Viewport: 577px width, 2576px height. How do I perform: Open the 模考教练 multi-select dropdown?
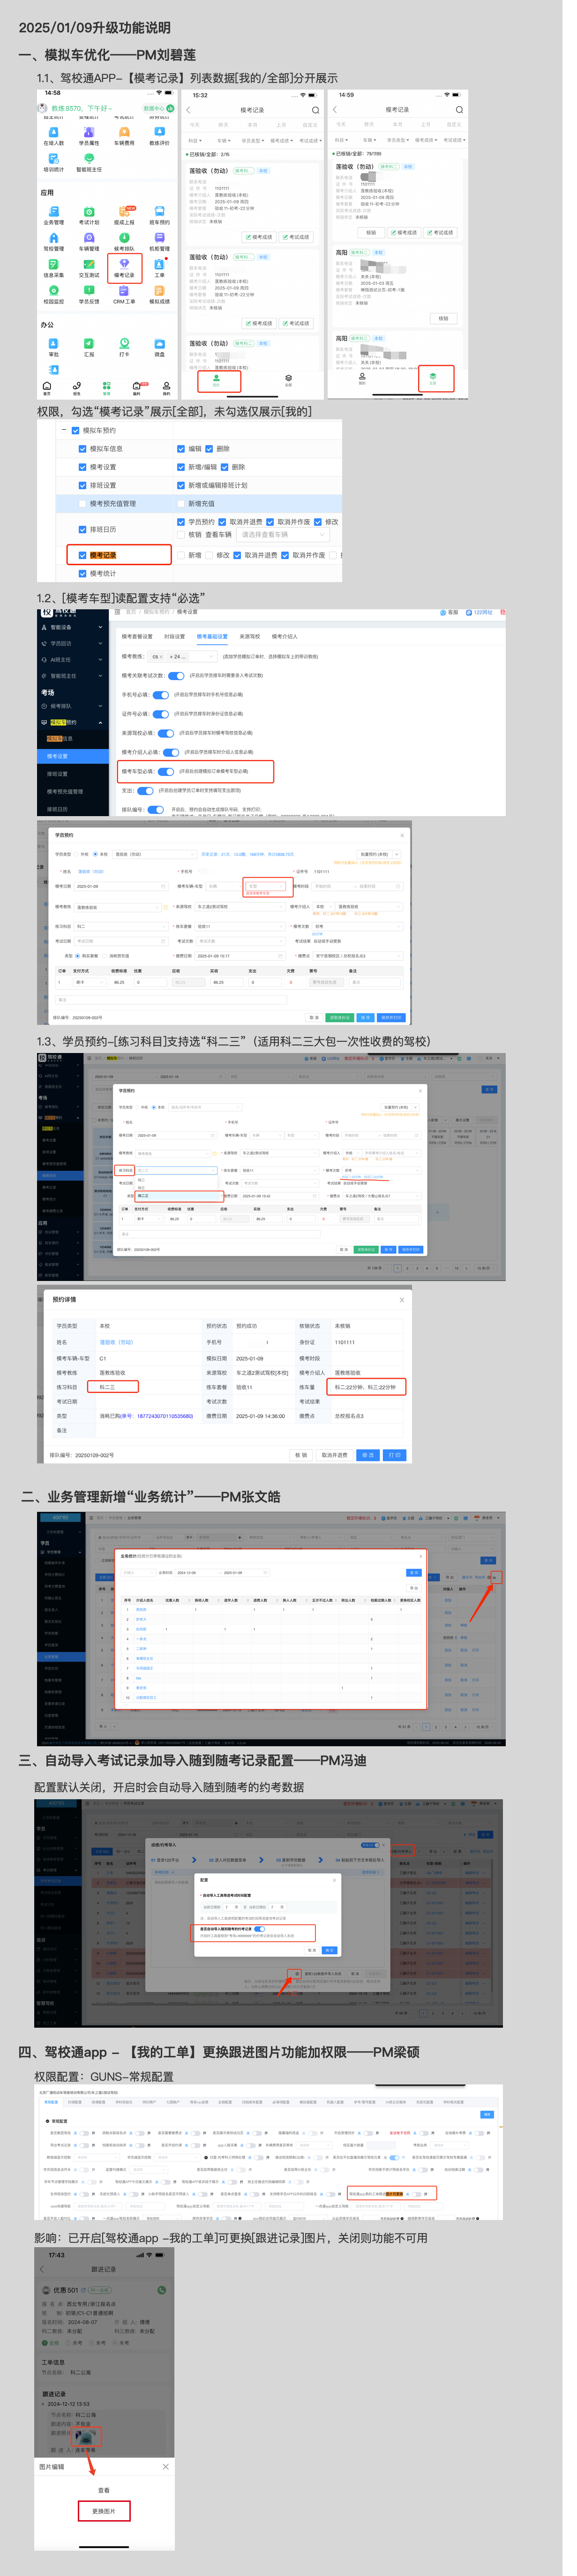point(183,657)
